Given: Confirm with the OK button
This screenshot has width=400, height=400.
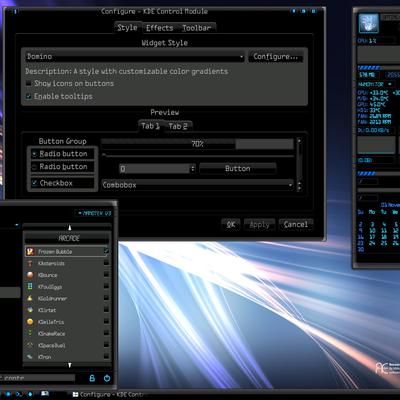Looking at the screenshot, I should point(231,225).
